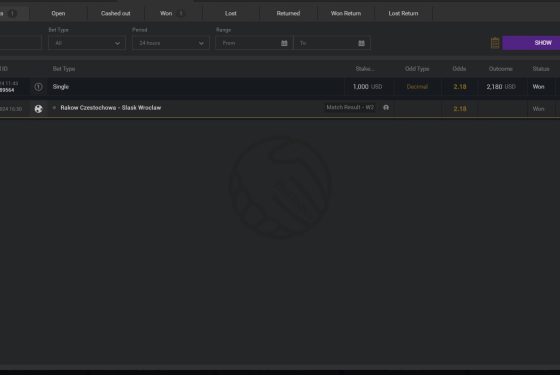Select the Single bet row label
560x375 pixels.
[x=61, y=87]
